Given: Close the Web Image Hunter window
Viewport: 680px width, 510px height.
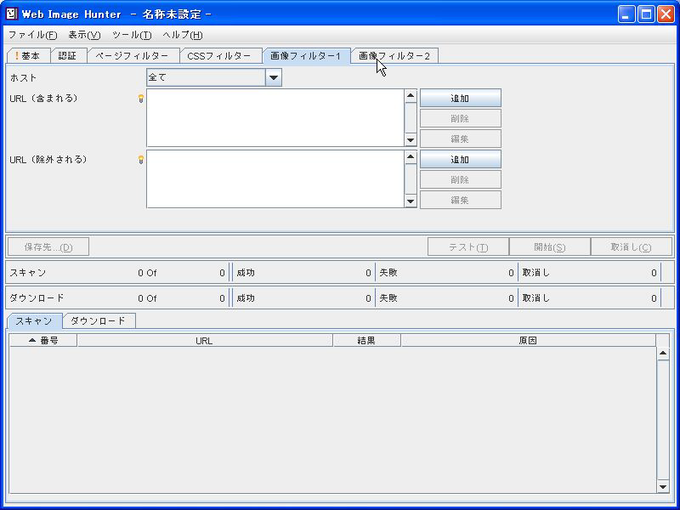Looking at the screenshot, I should (x=666, y=14).
